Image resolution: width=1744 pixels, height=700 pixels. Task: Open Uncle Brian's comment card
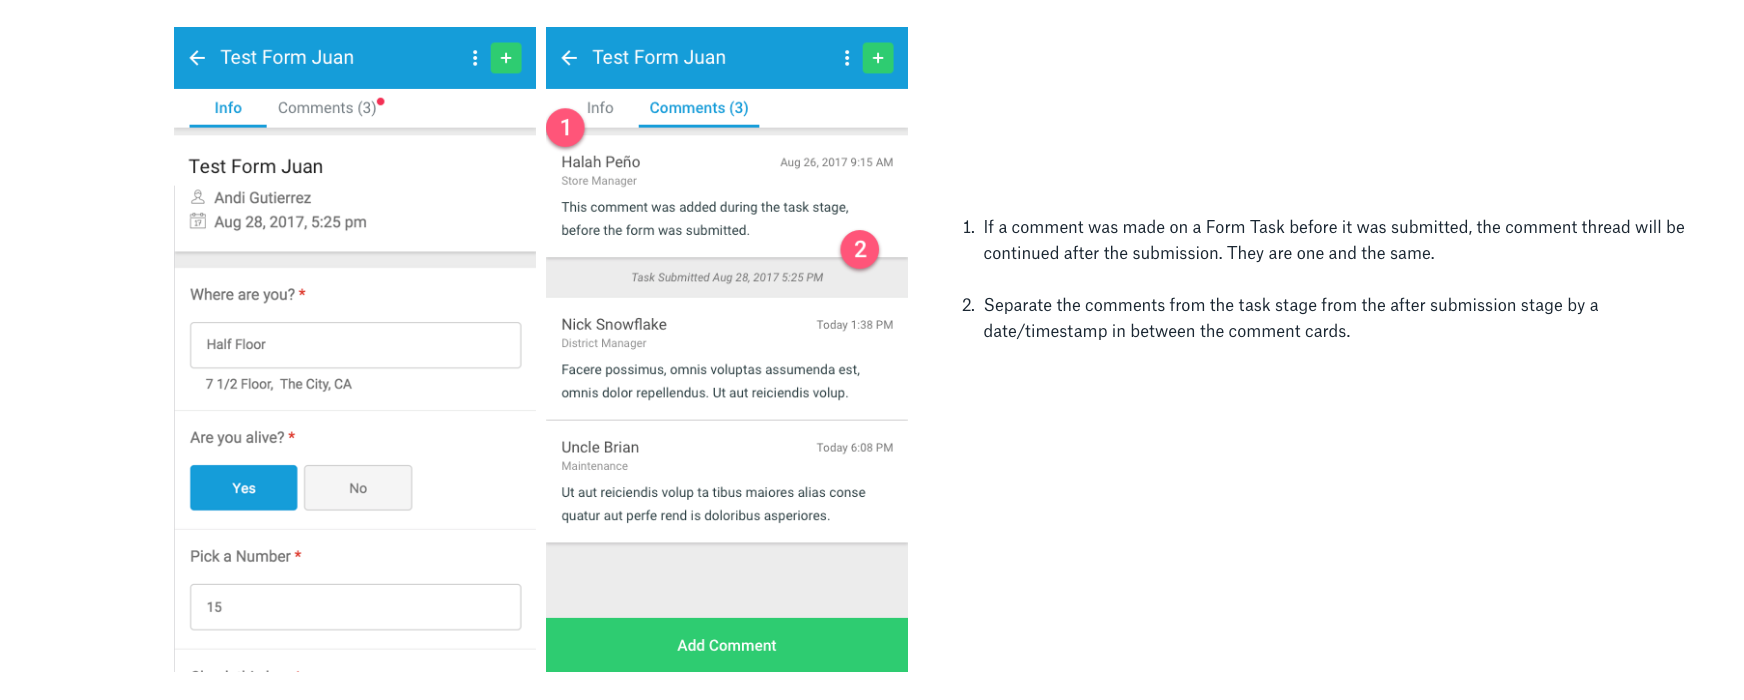(x=726, y=482)
